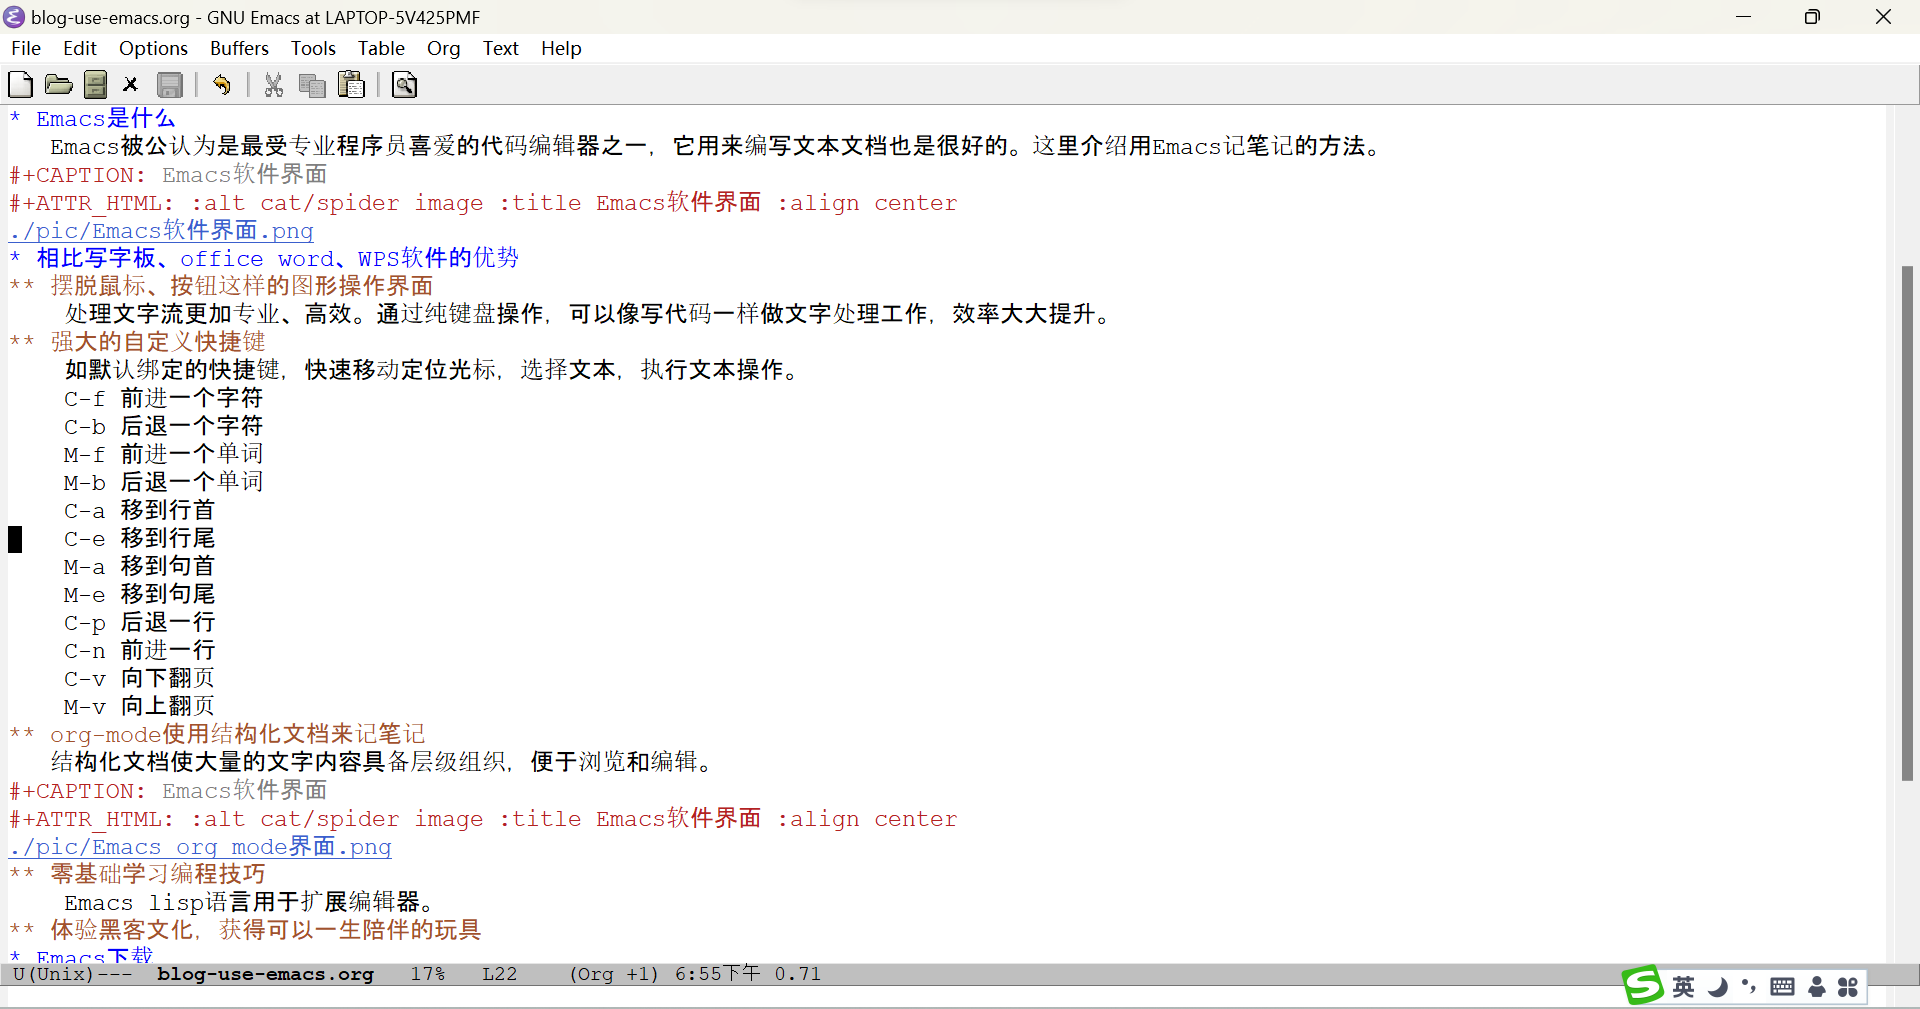The image size is (1920, 1009).
Task: Toggle Sogou punctuation mode icon
Action: point(1749,987)
